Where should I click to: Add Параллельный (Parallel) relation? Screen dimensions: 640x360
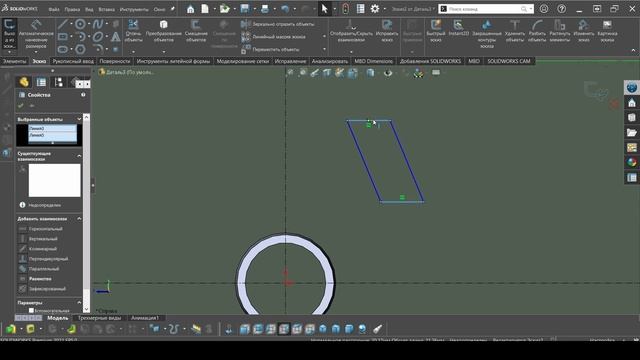tap(39, 269)
